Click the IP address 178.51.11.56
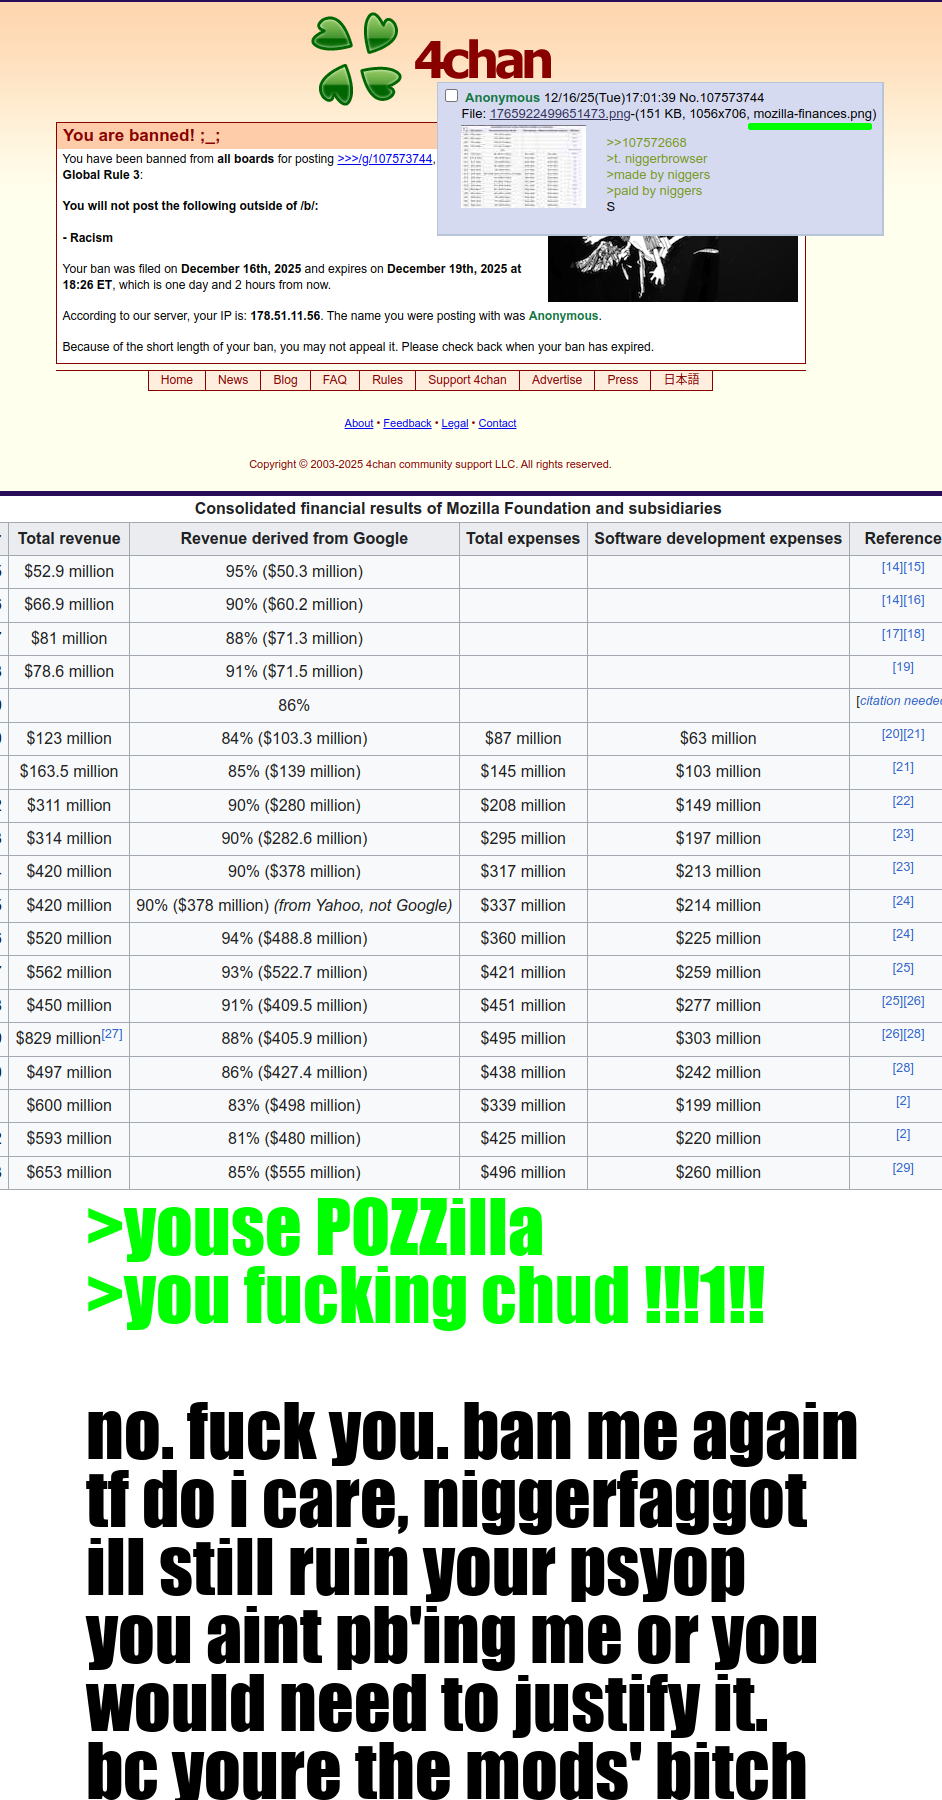The height and width of the screenshot is (1800, 942). 286,316
